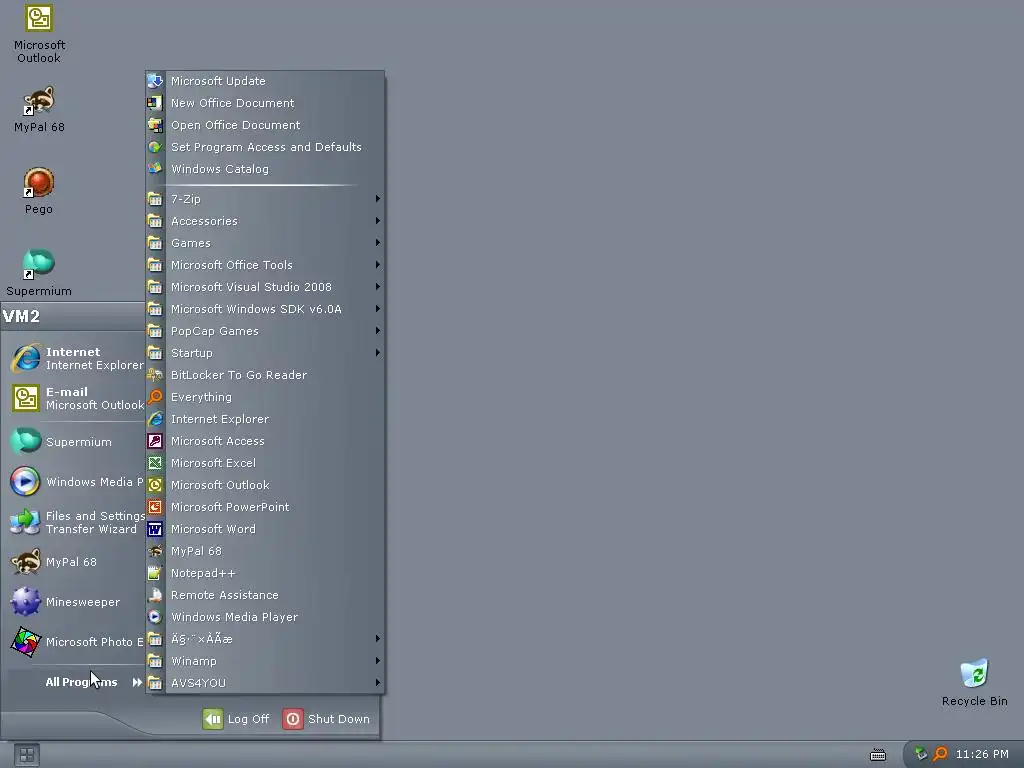The image size is (1024, 768).
Task: Click the Everything search icon in the system tray
Action: 940,754
